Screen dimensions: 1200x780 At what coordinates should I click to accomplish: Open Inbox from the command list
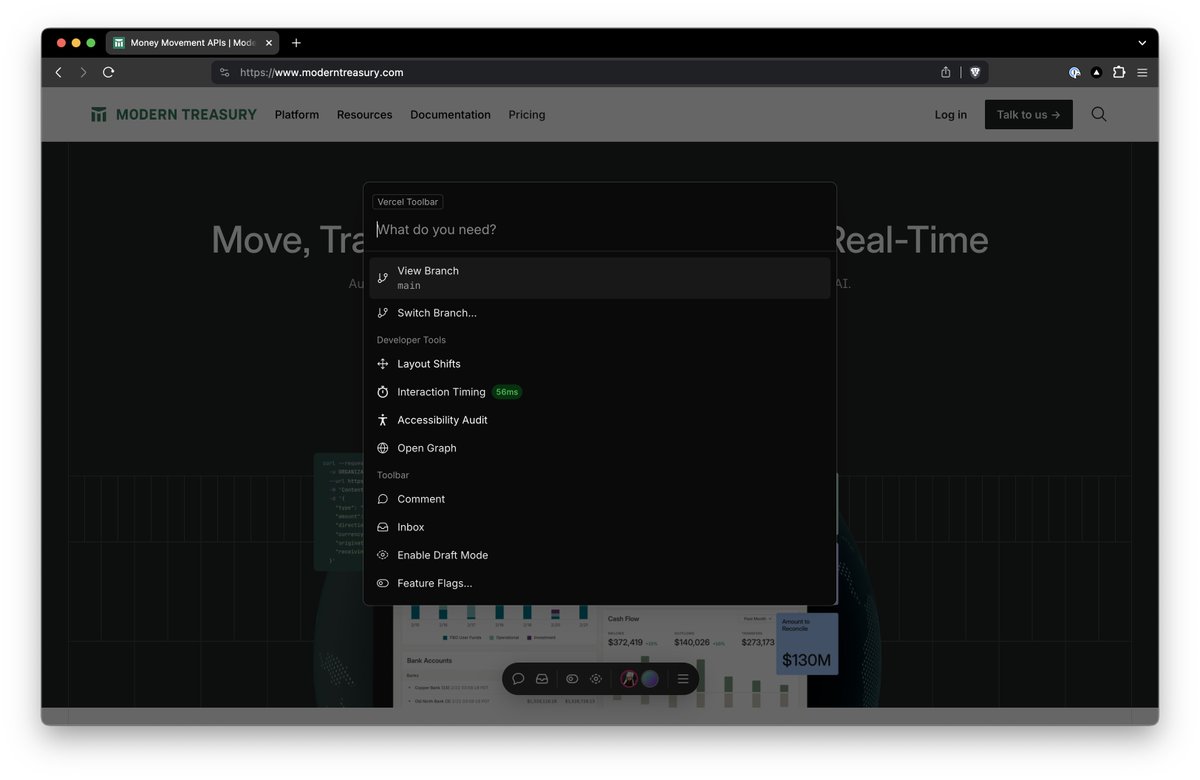pyautogui.click(x=600, y=527)
